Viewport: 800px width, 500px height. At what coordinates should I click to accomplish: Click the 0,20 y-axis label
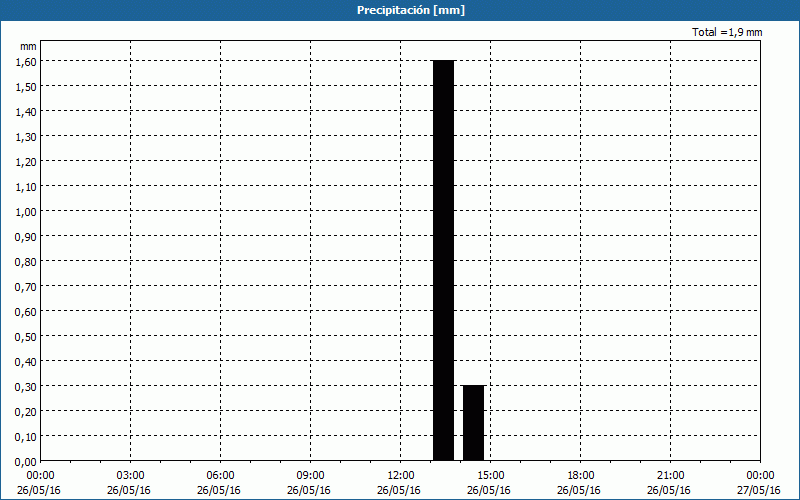pyautogui.click(x=26, y=411)
